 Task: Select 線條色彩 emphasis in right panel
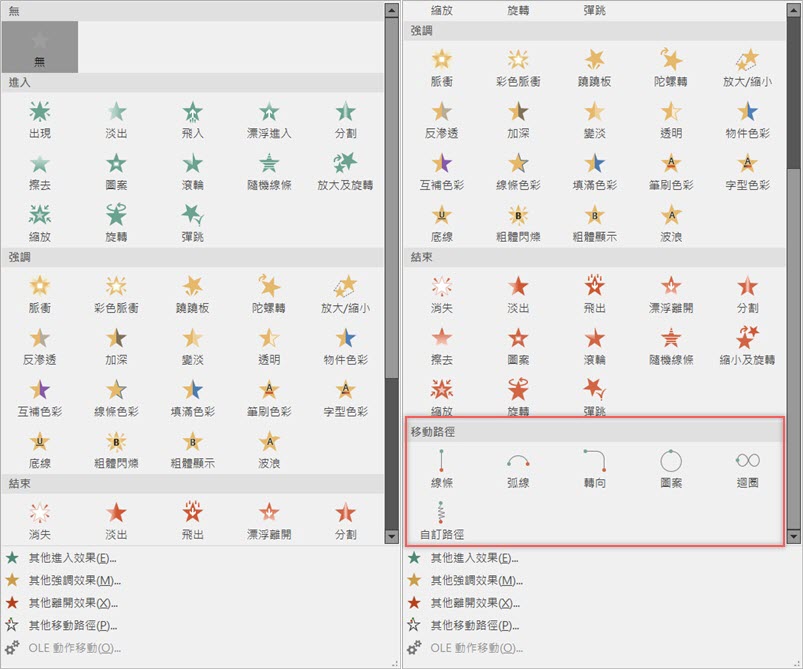coord(518,172)
